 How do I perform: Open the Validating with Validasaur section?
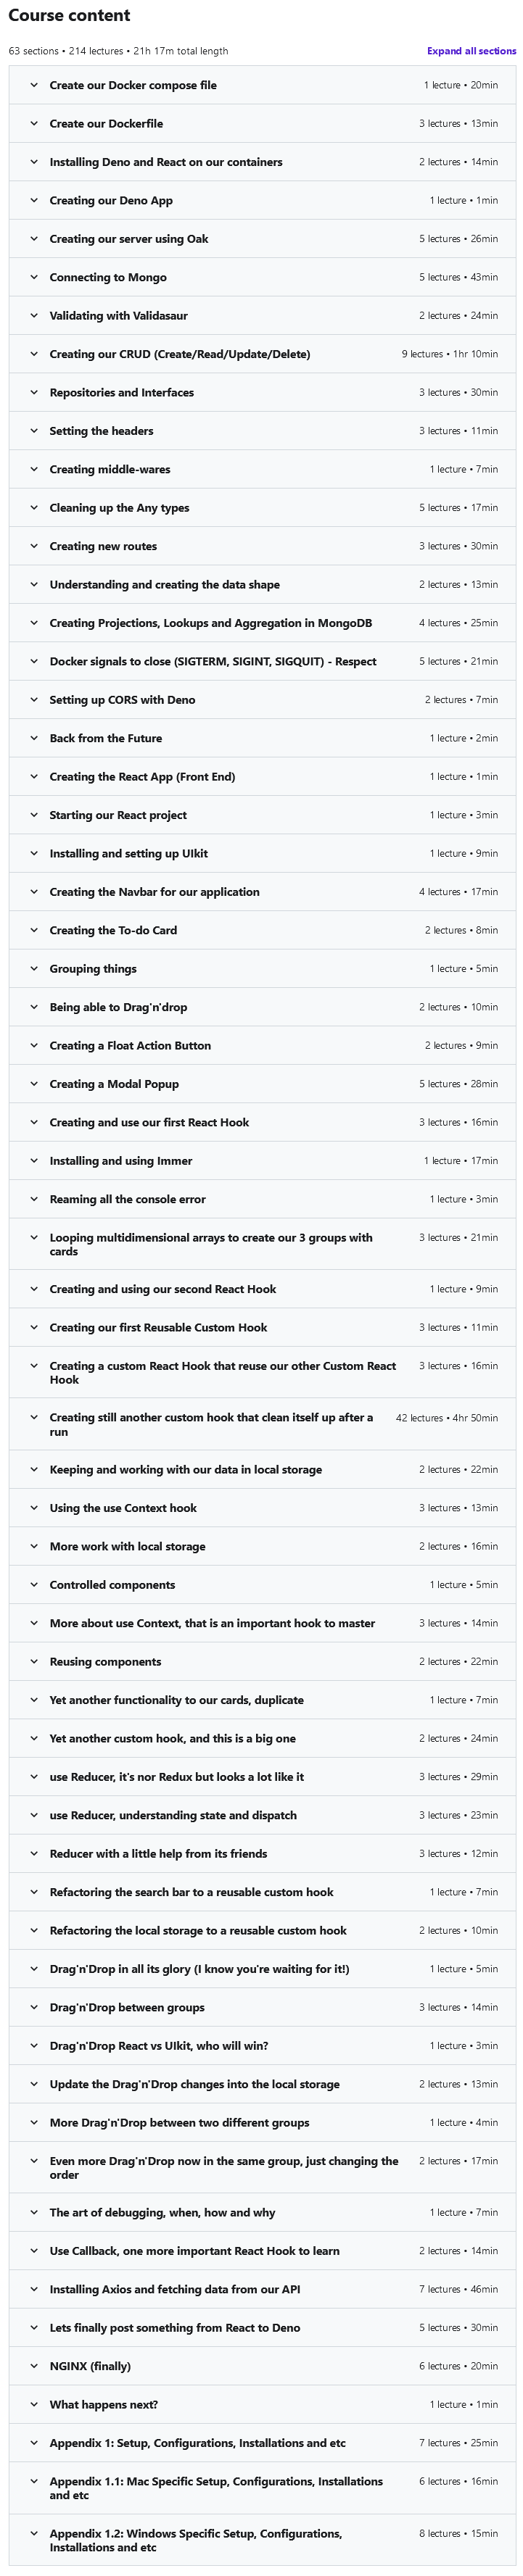tap(118, 316)
